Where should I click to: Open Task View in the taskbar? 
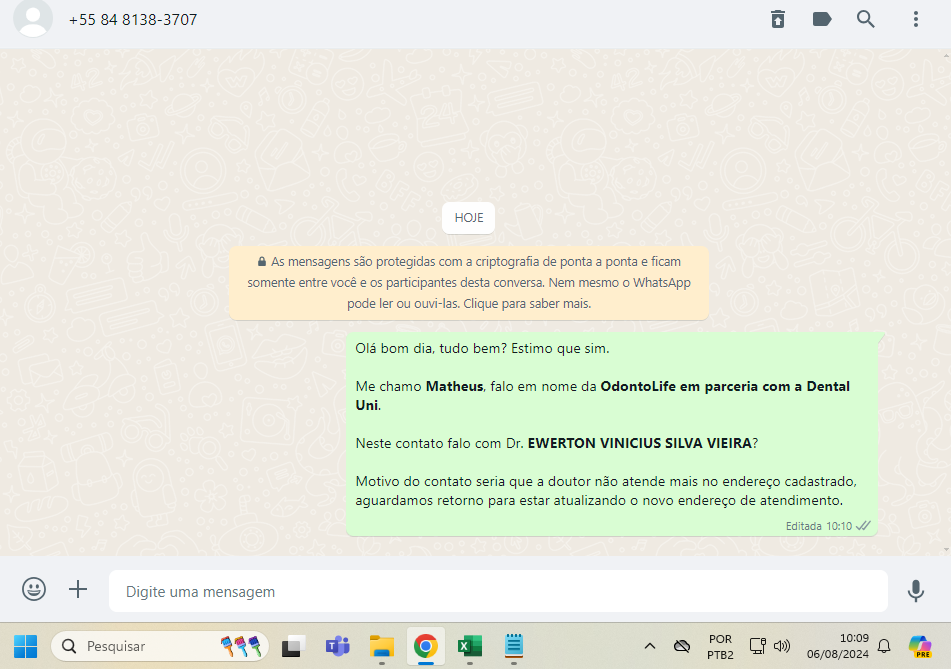pos(293,647)
